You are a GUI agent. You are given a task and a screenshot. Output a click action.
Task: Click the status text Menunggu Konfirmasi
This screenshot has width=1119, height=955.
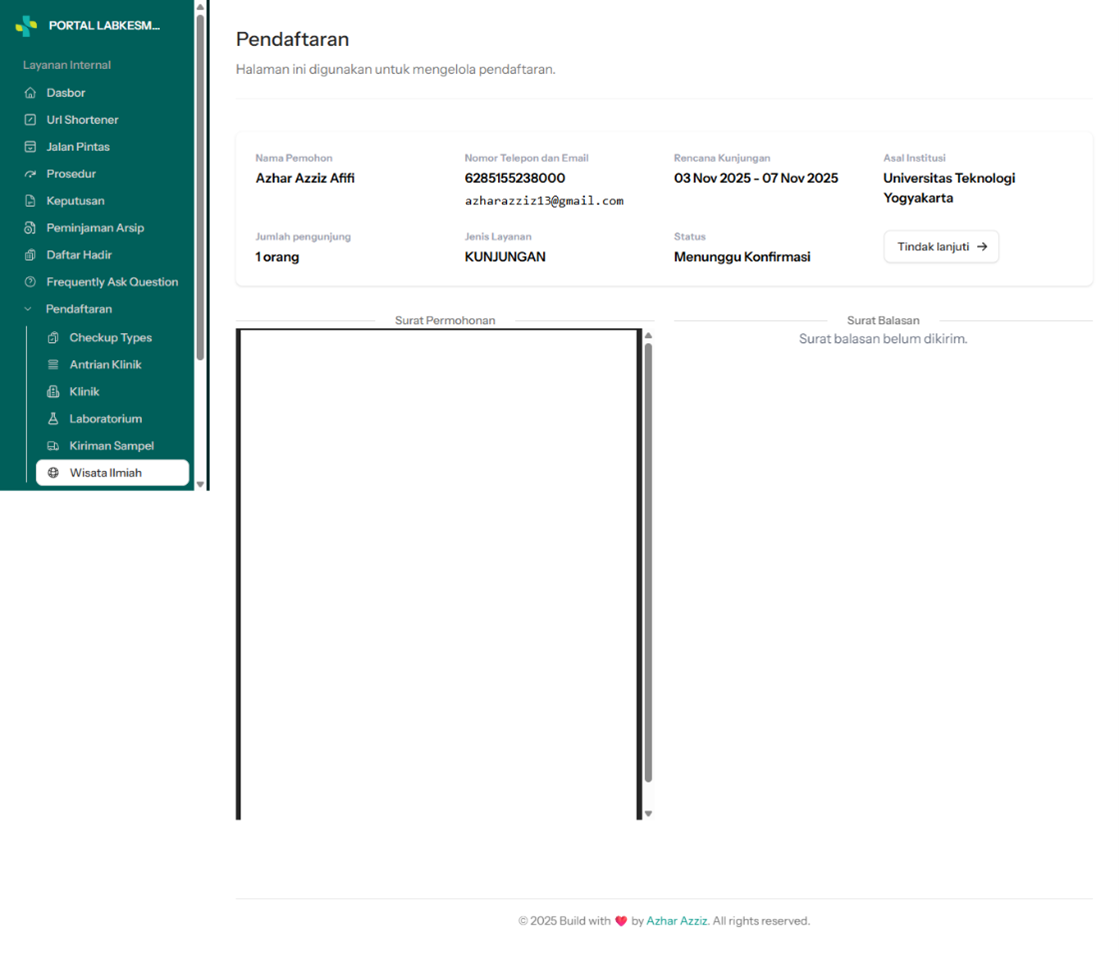click(x=742, y=257)
